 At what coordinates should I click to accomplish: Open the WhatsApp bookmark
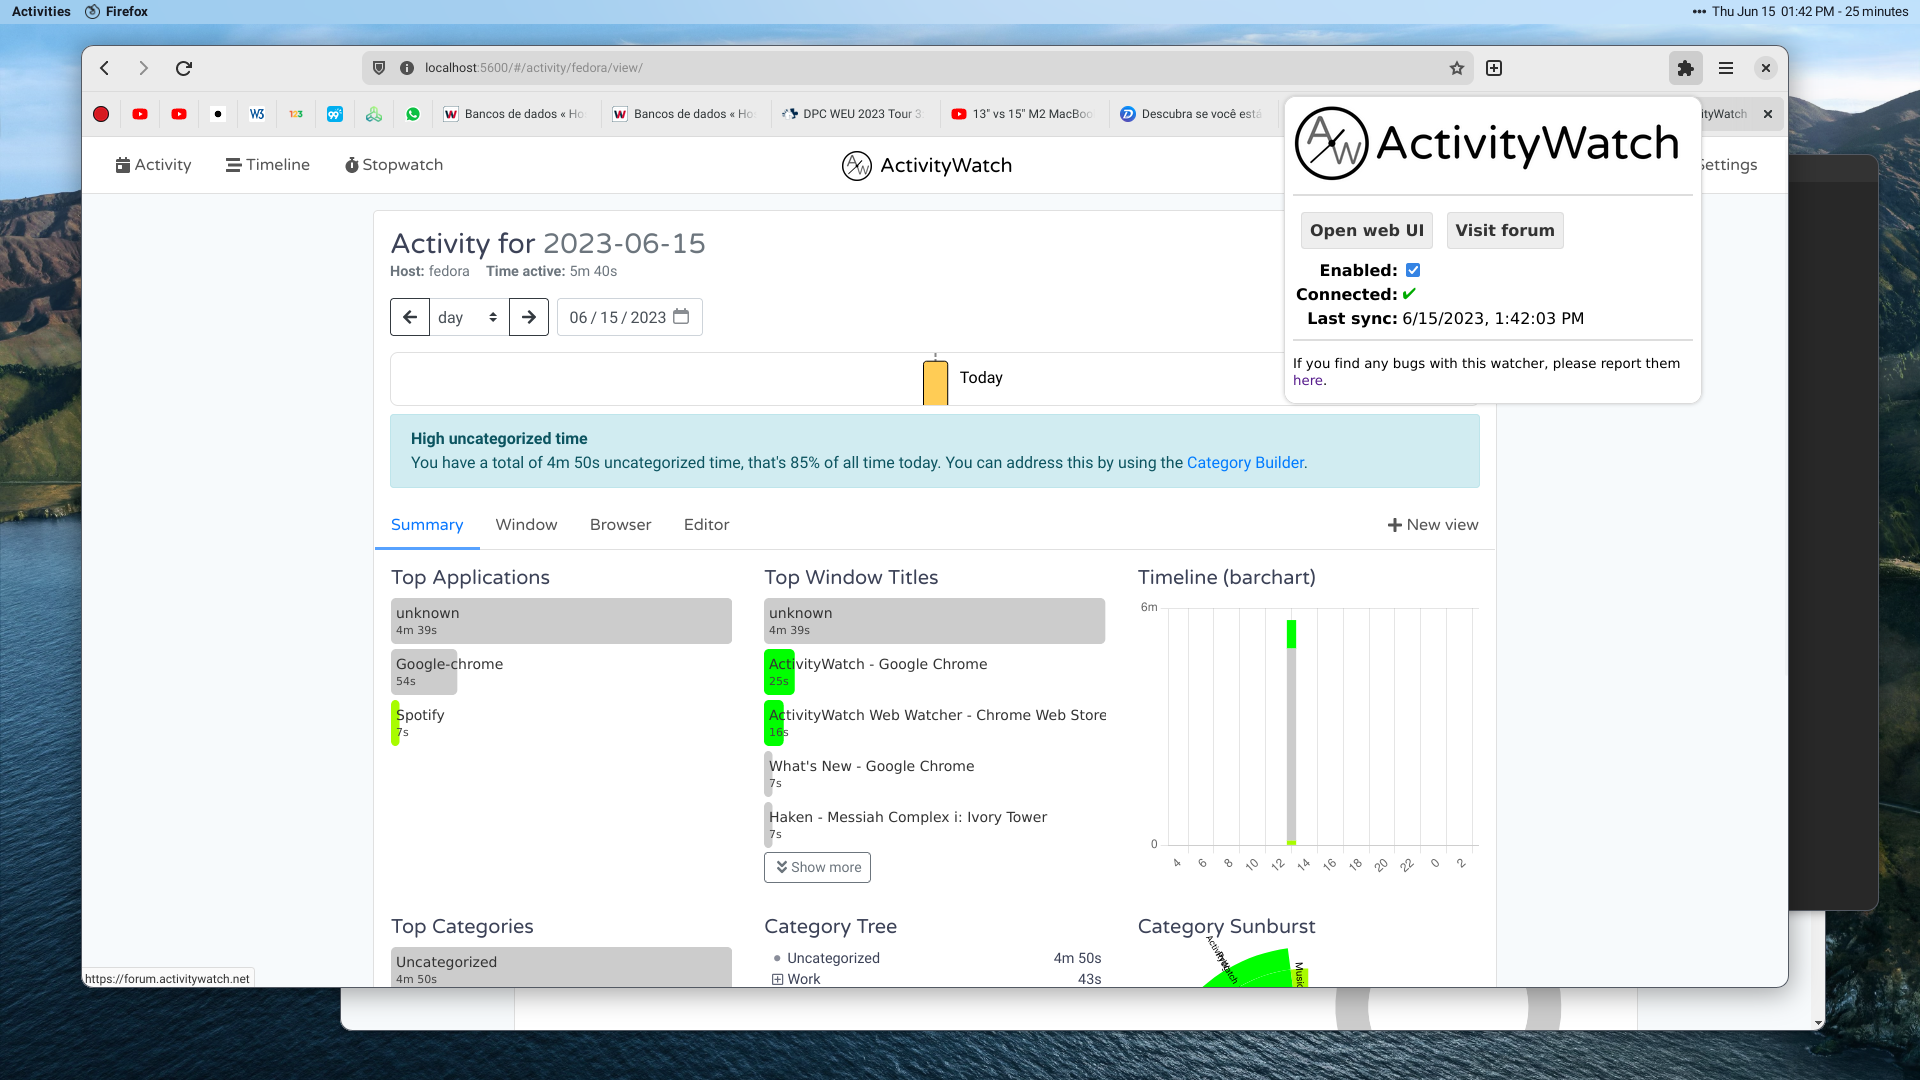(413, 114)
